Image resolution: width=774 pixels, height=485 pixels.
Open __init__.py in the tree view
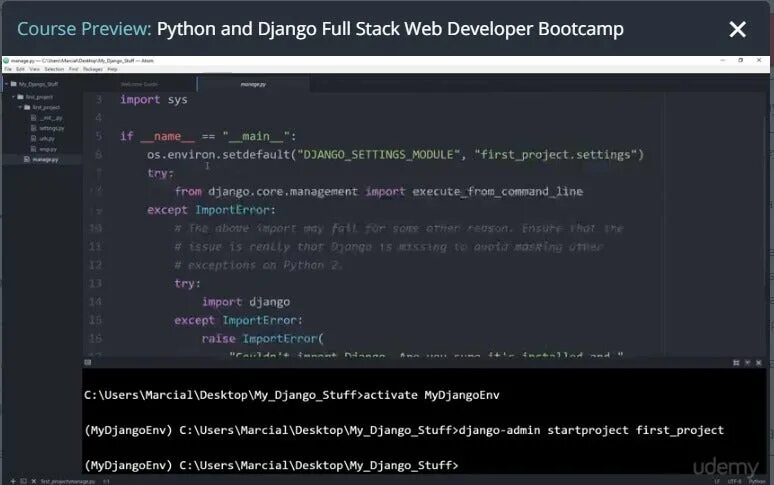tap(51, 118)
